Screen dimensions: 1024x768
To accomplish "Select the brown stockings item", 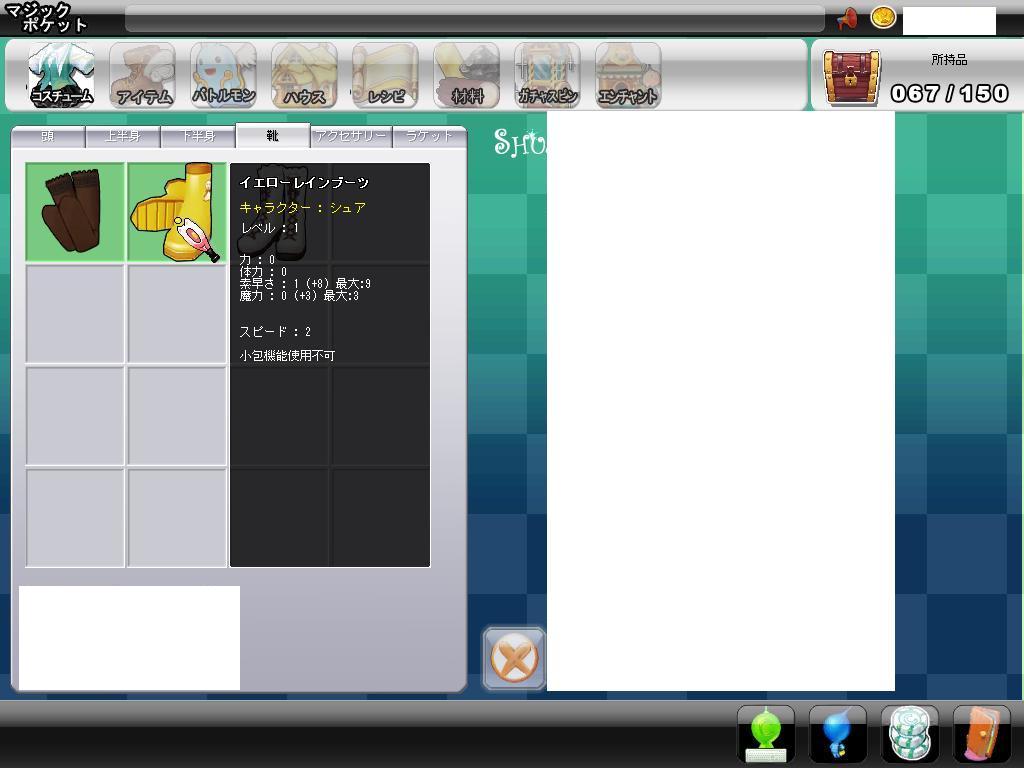I will tap(75, 213).
